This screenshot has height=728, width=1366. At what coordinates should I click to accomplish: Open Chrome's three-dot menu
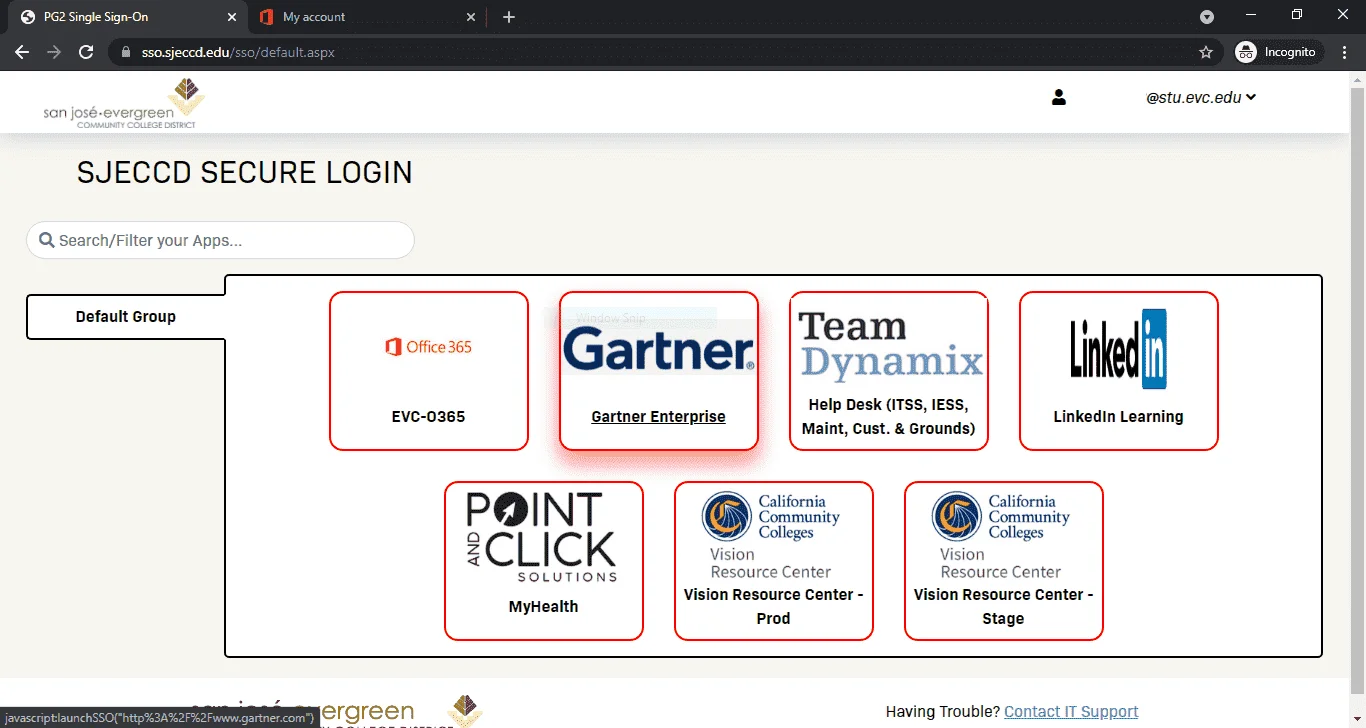tap(1346, 52)
